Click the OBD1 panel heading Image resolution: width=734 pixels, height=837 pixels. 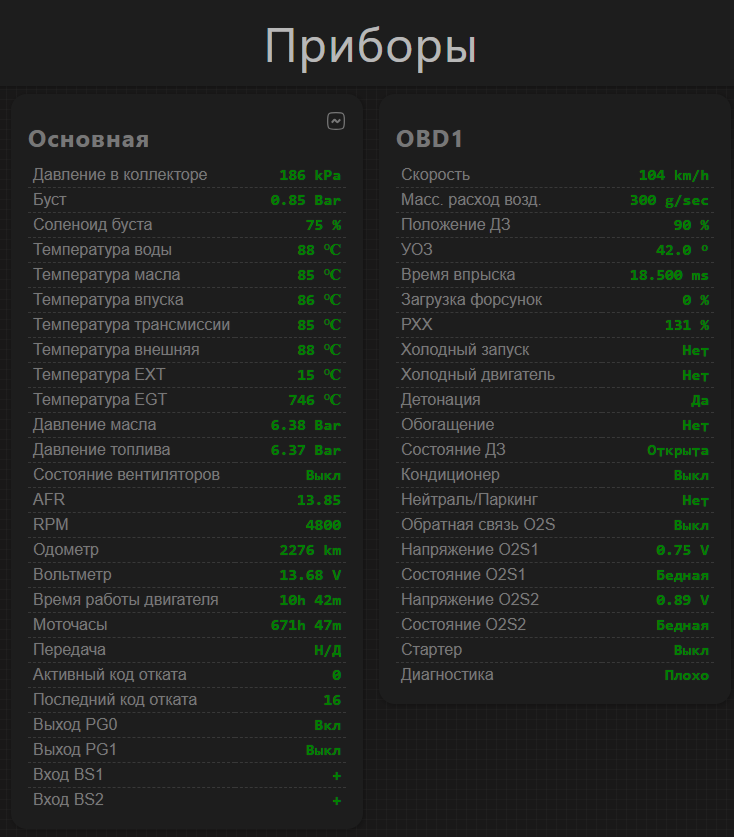coord(429,139)
